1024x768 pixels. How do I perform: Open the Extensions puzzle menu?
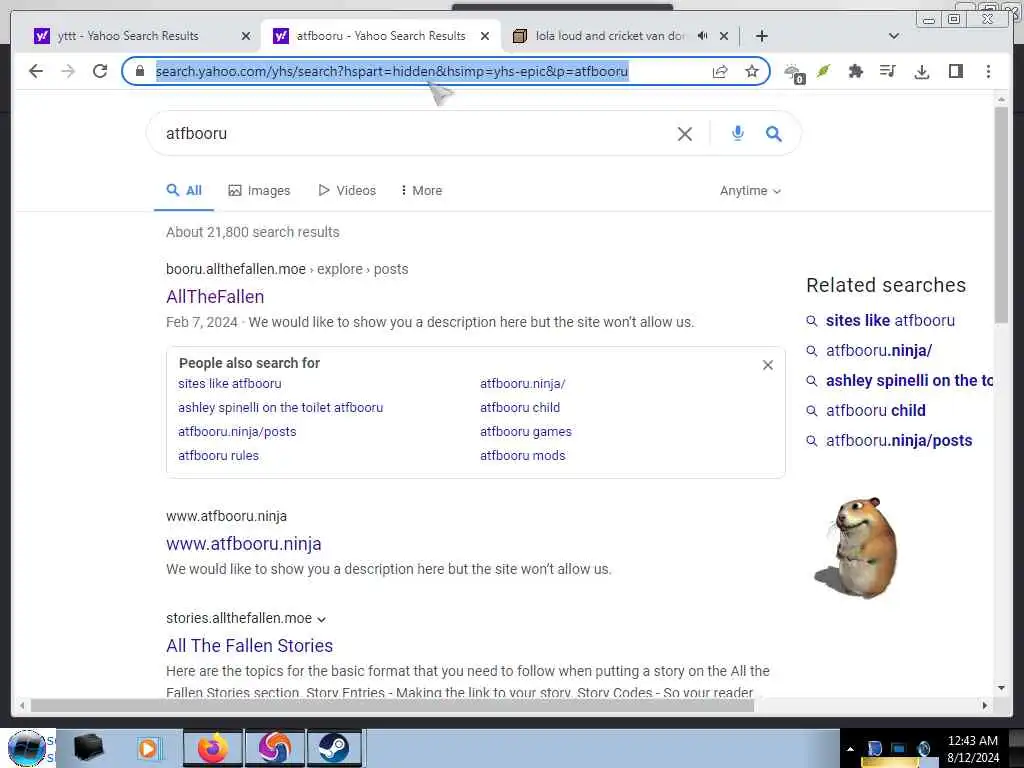click(856, 71)
